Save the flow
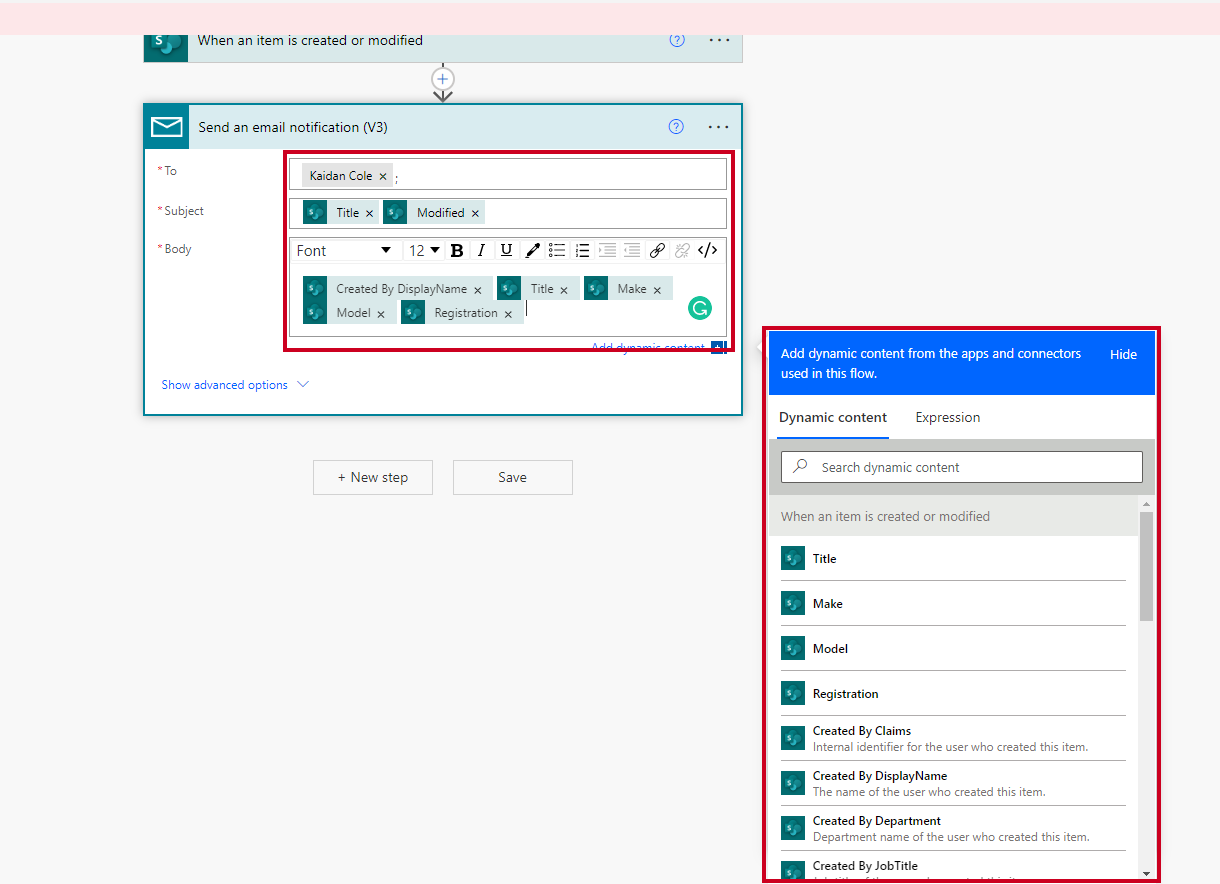The width and height of the screenshot is (1220, 884). [x=513, y=477]
